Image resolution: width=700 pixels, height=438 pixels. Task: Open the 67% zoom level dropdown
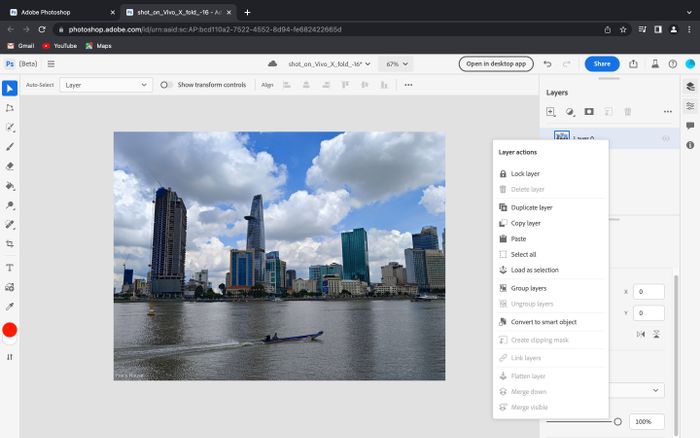tap(397, 64)
